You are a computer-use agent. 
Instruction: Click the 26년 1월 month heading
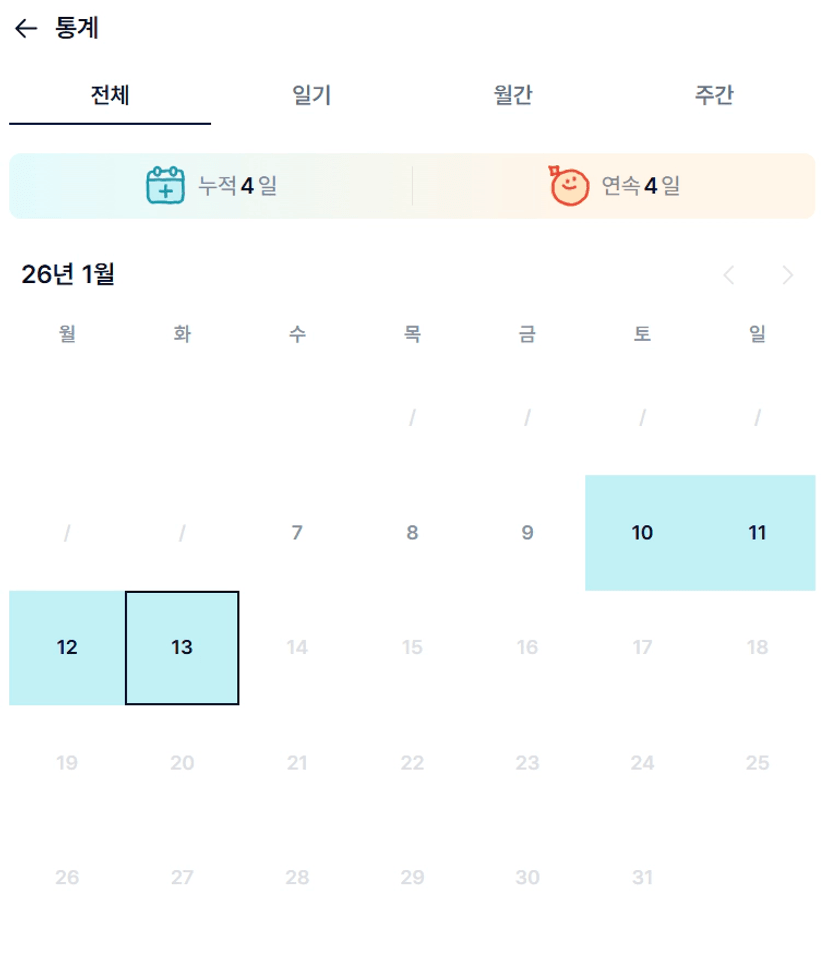tap(68, 274)
